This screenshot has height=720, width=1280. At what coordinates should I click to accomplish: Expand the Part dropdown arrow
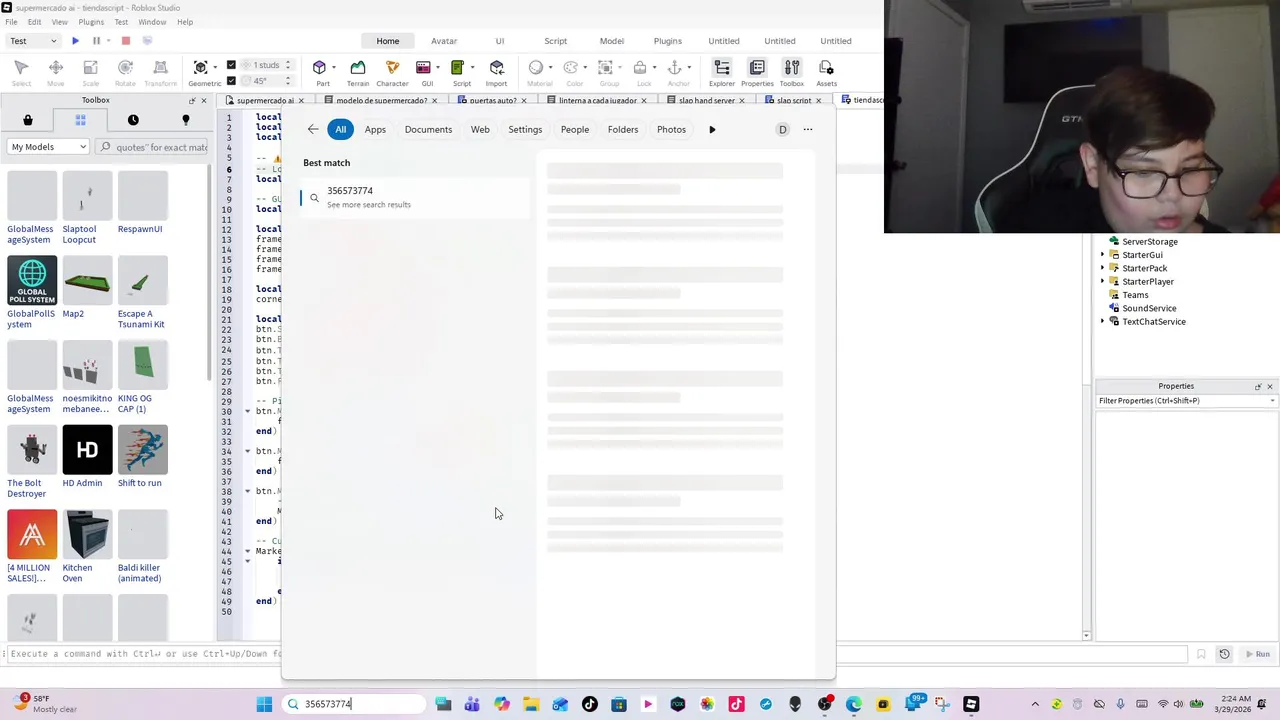(x=335, y=68)
